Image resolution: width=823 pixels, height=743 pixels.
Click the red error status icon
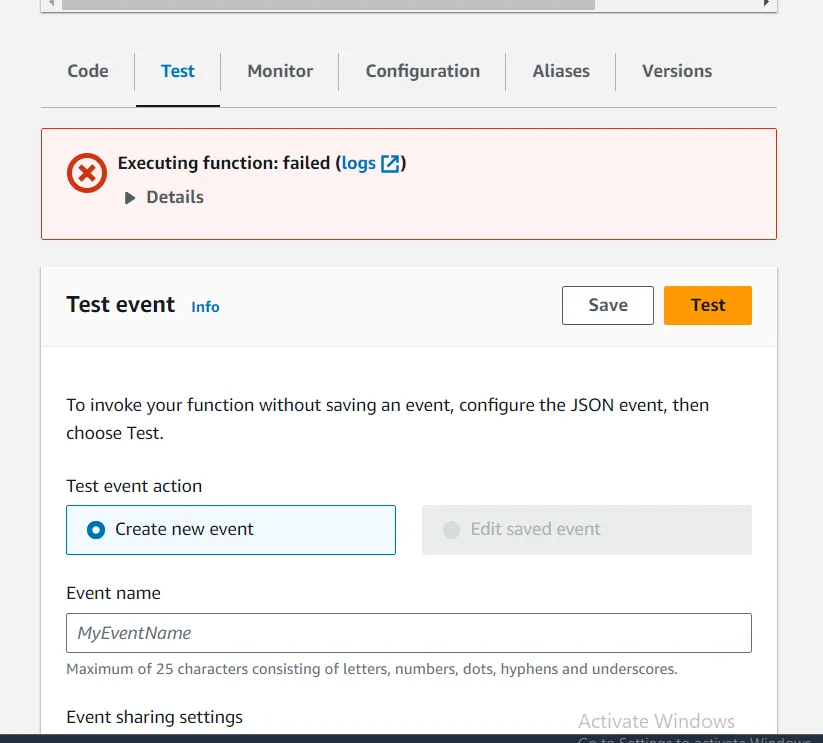click(x=87, y=173)
